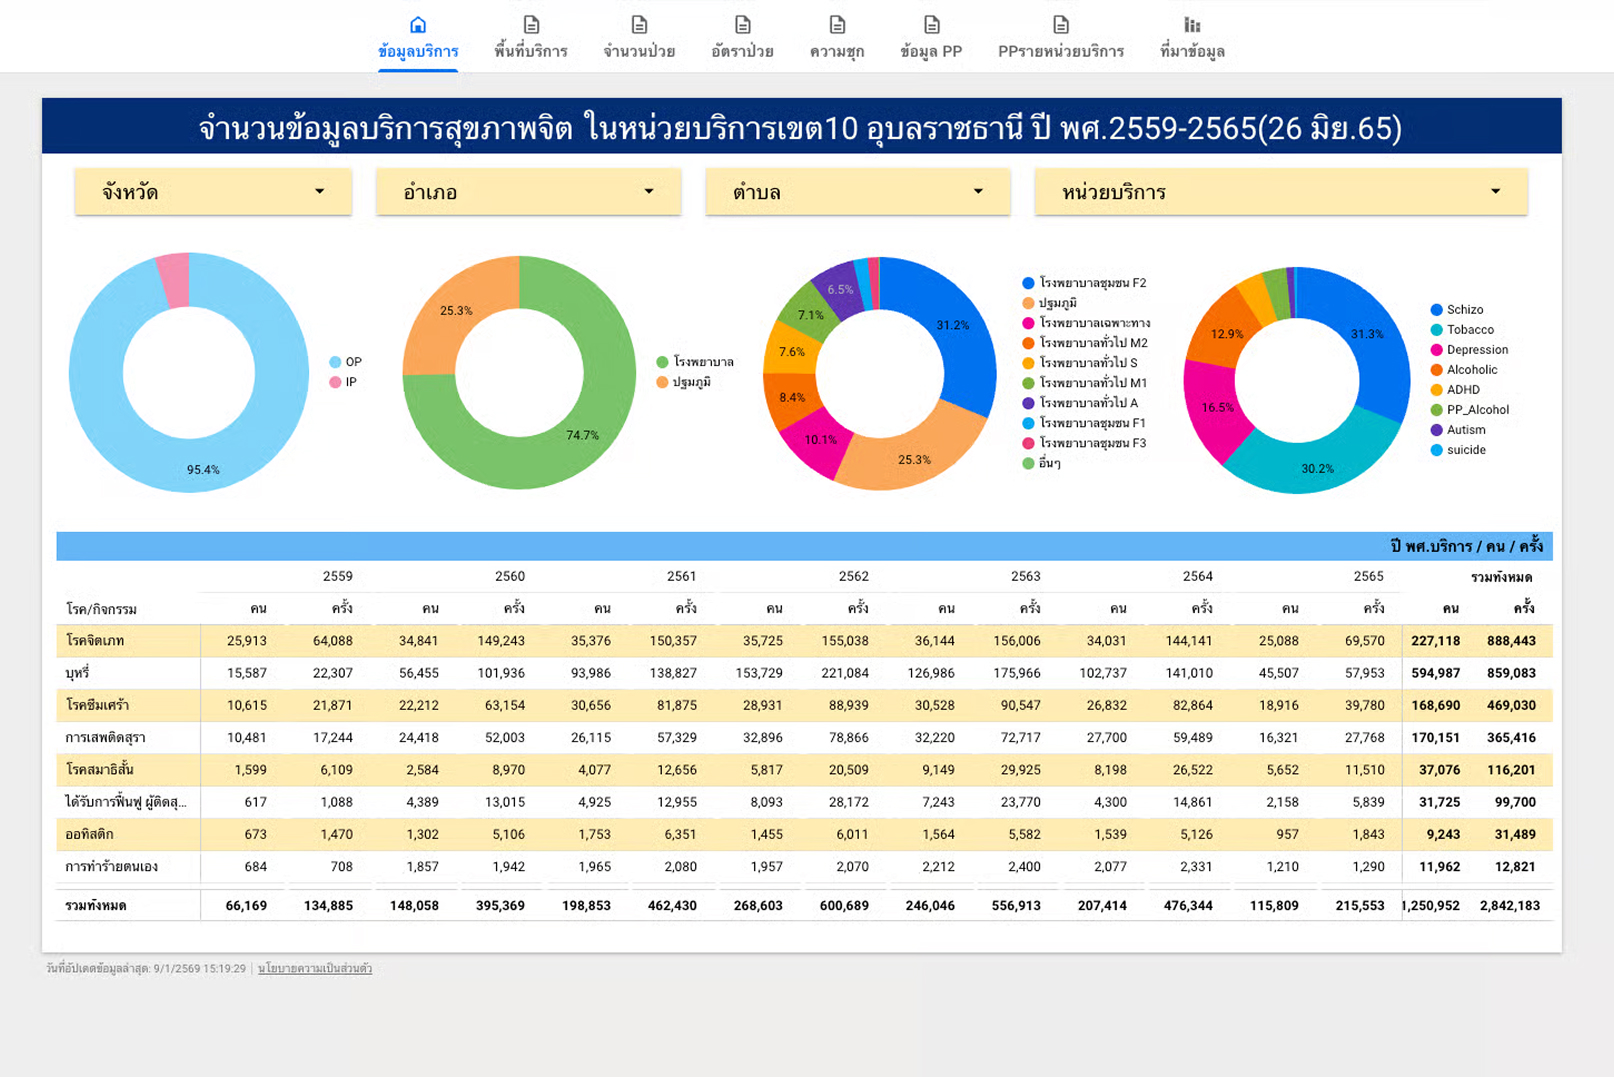Screen dimensions: 1614x1077
Task: Click the โรคจิตเภท table row label
Action: 95,641
